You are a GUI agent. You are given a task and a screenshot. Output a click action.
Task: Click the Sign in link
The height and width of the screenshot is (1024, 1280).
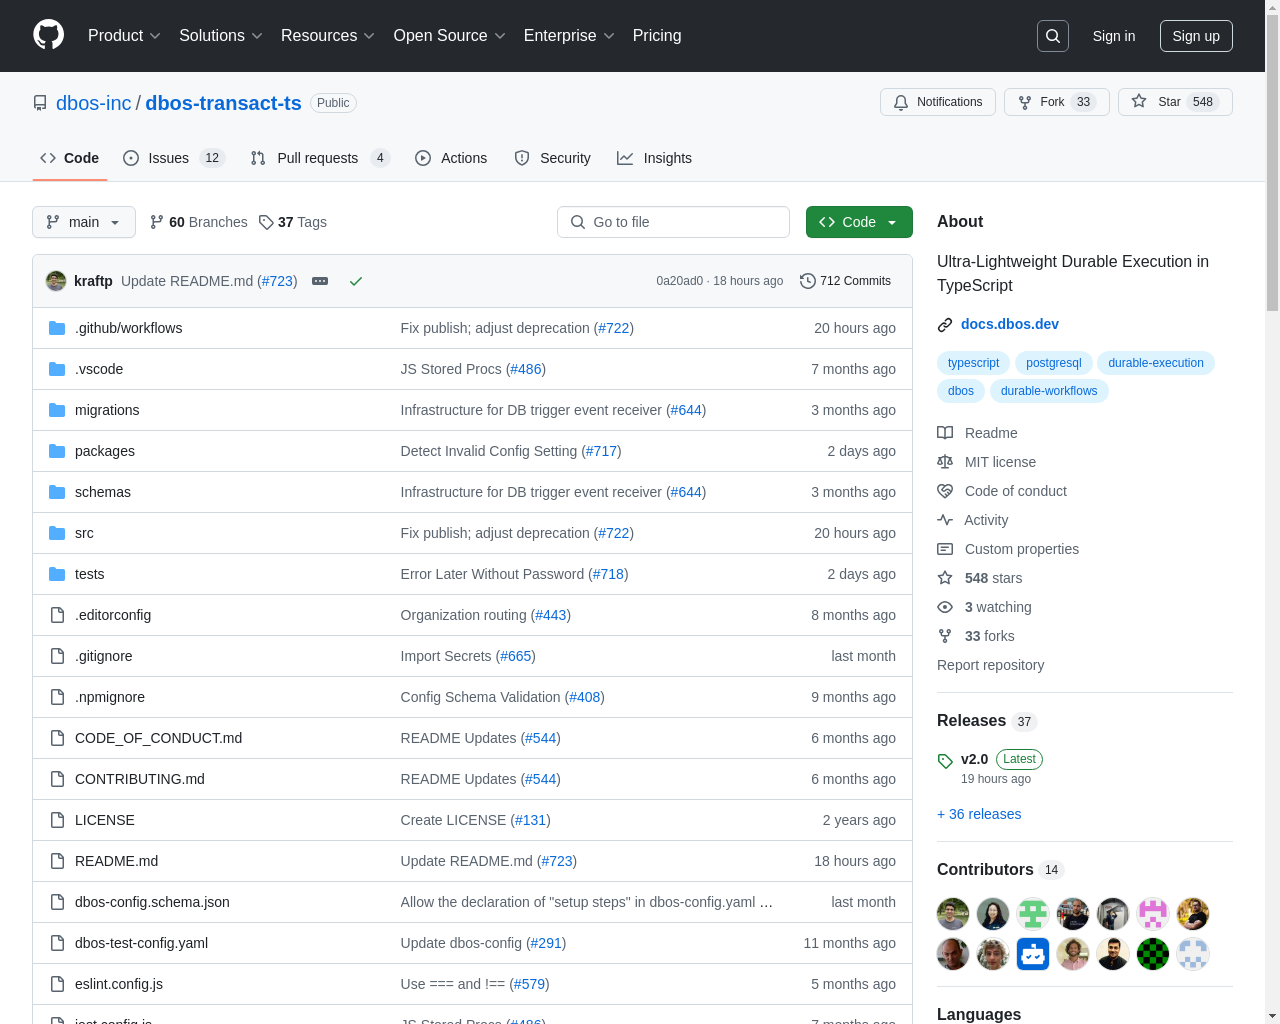tap(1114, 36)
